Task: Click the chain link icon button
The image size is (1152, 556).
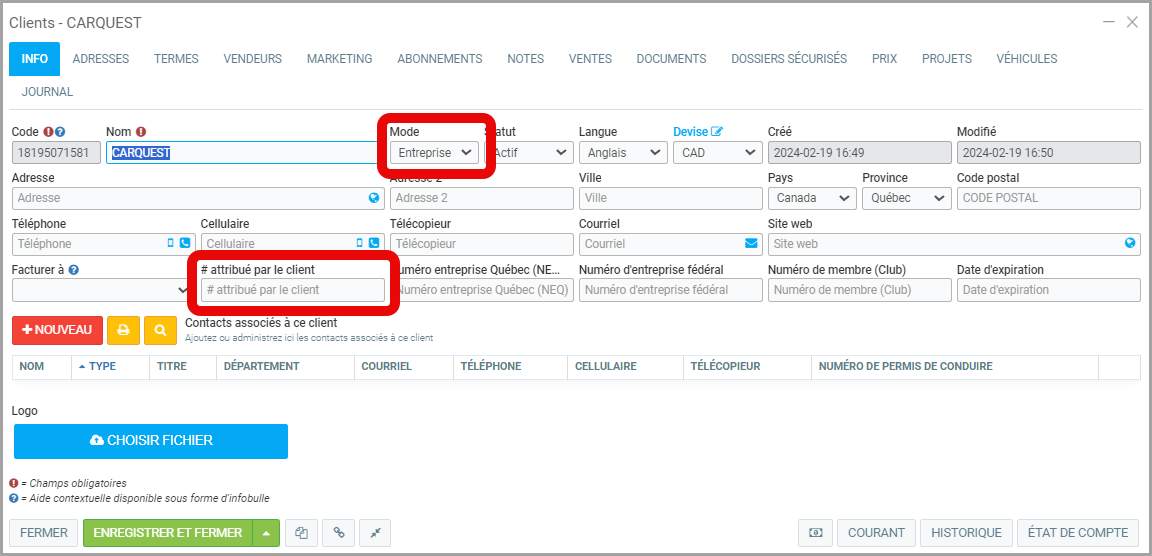Action: [x=338, y=533]
